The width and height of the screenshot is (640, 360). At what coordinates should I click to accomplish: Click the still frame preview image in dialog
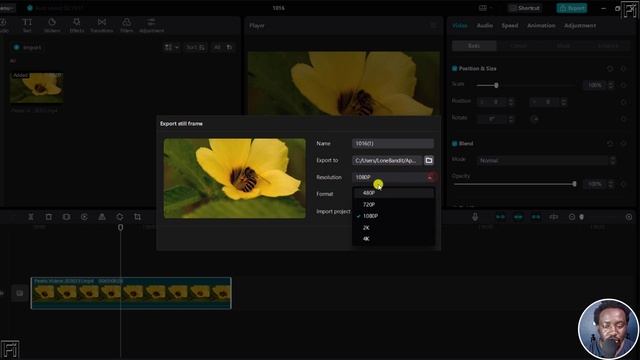pos(235,178)
